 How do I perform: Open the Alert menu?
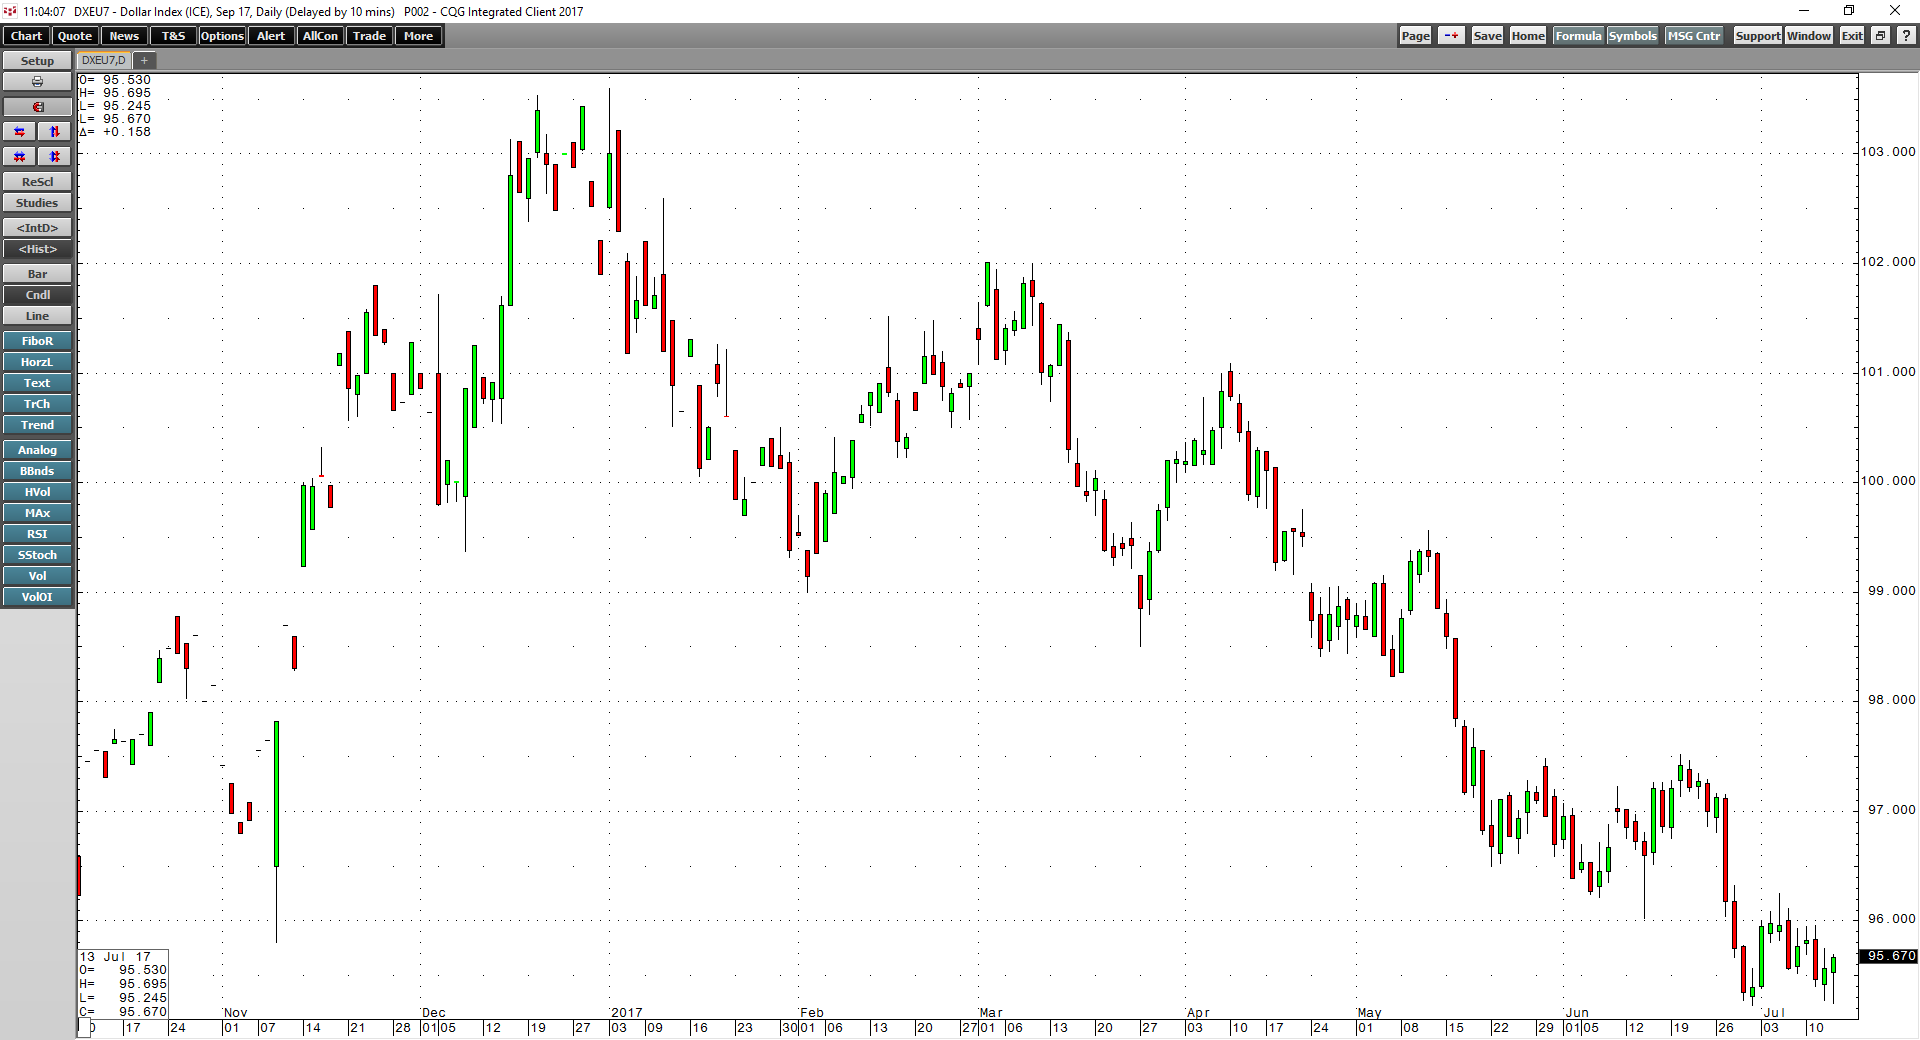[x=271, y=36]
